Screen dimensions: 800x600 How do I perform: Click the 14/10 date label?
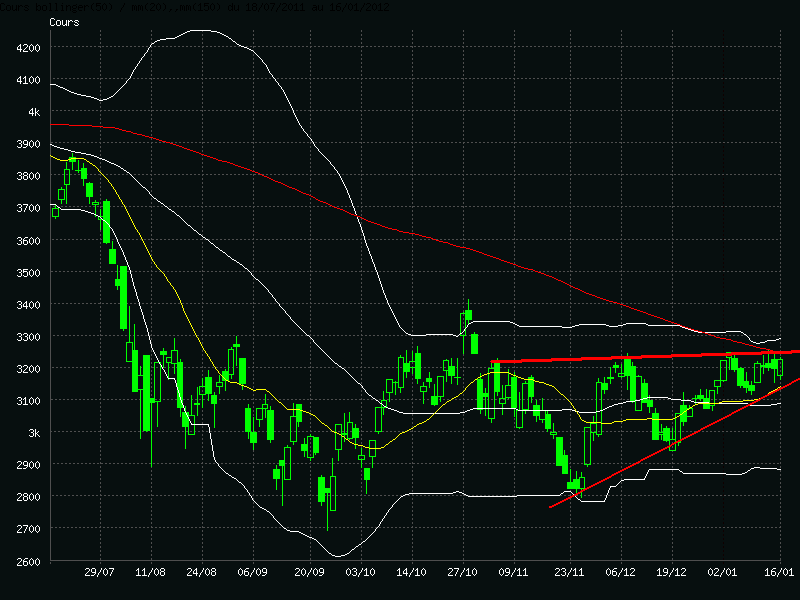click(412, 573)
